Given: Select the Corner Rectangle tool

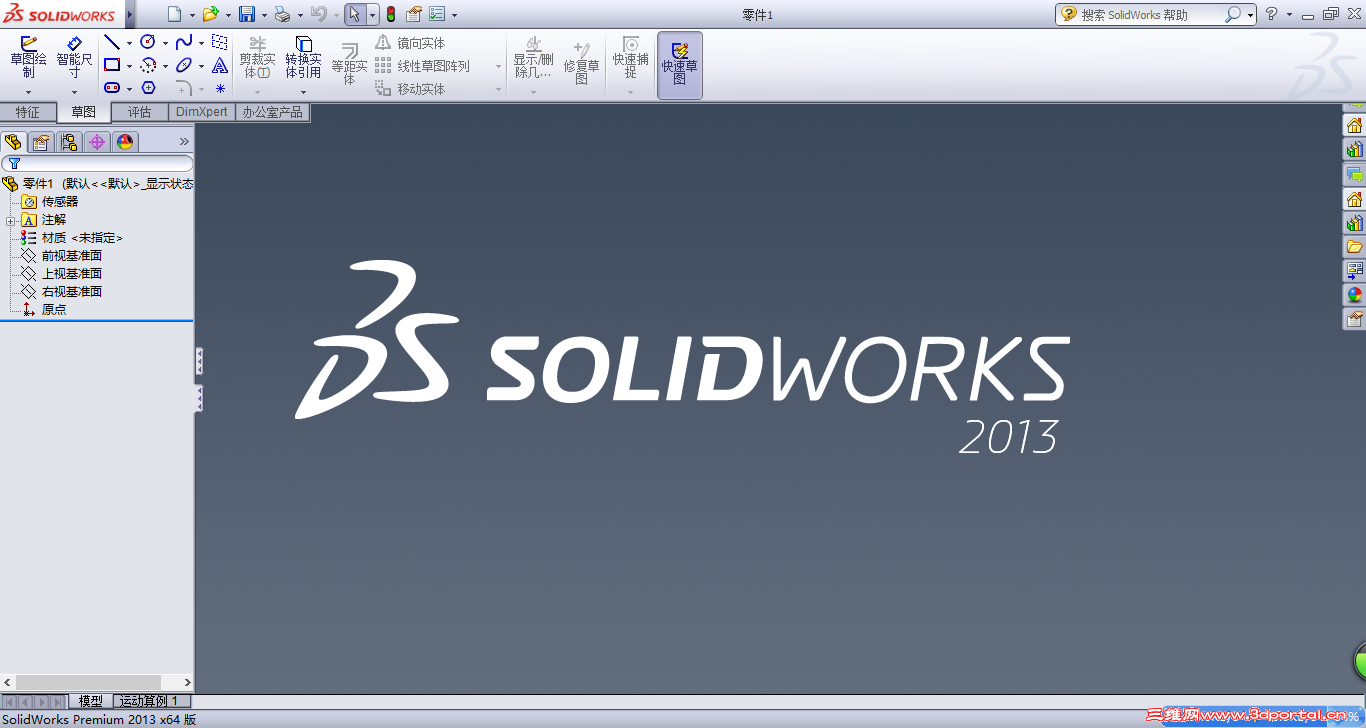Looking at the screenshot, I should tap(112, 65).
